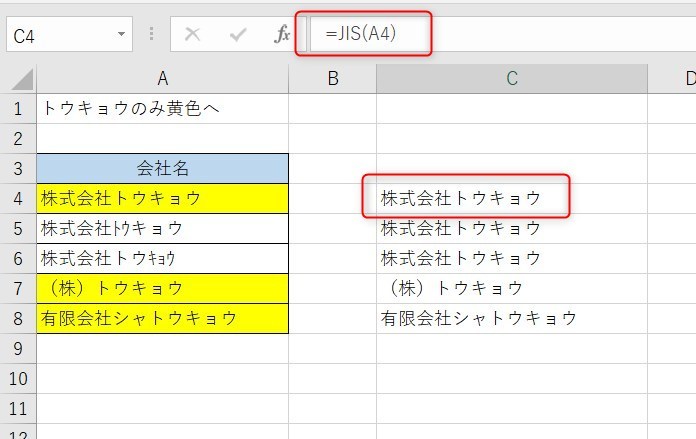Select row 5 header
The height and width of the screenshot is (439, 696).
click(18, 229)
